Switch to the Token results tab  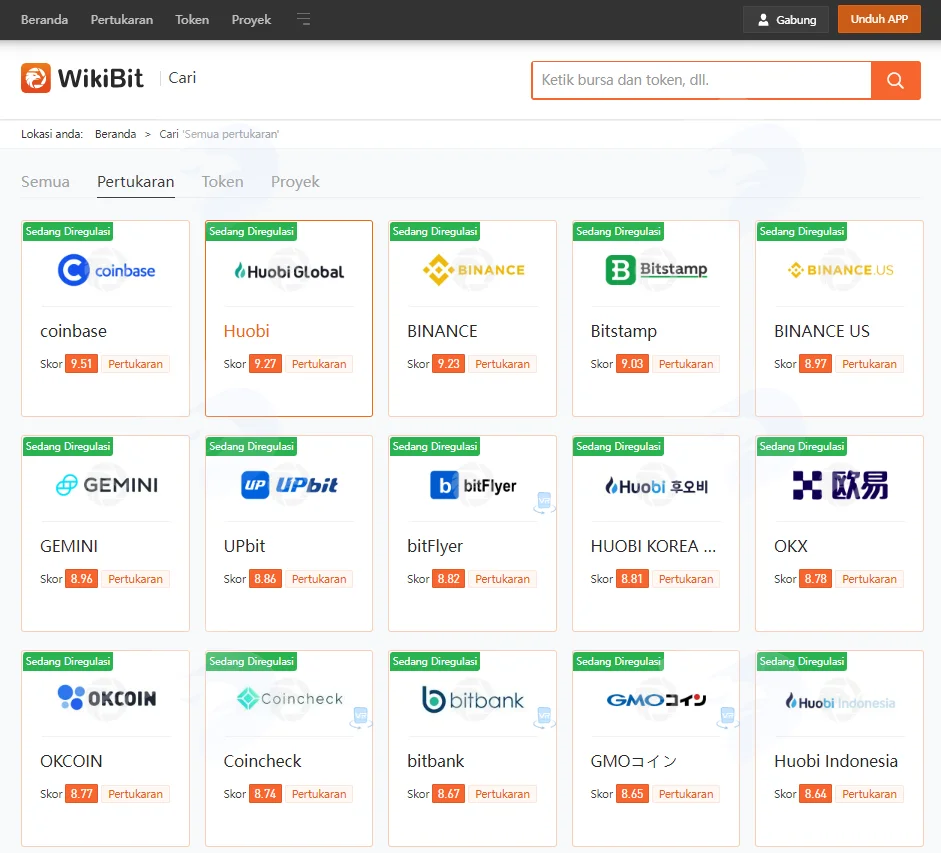tap(223, 181)
